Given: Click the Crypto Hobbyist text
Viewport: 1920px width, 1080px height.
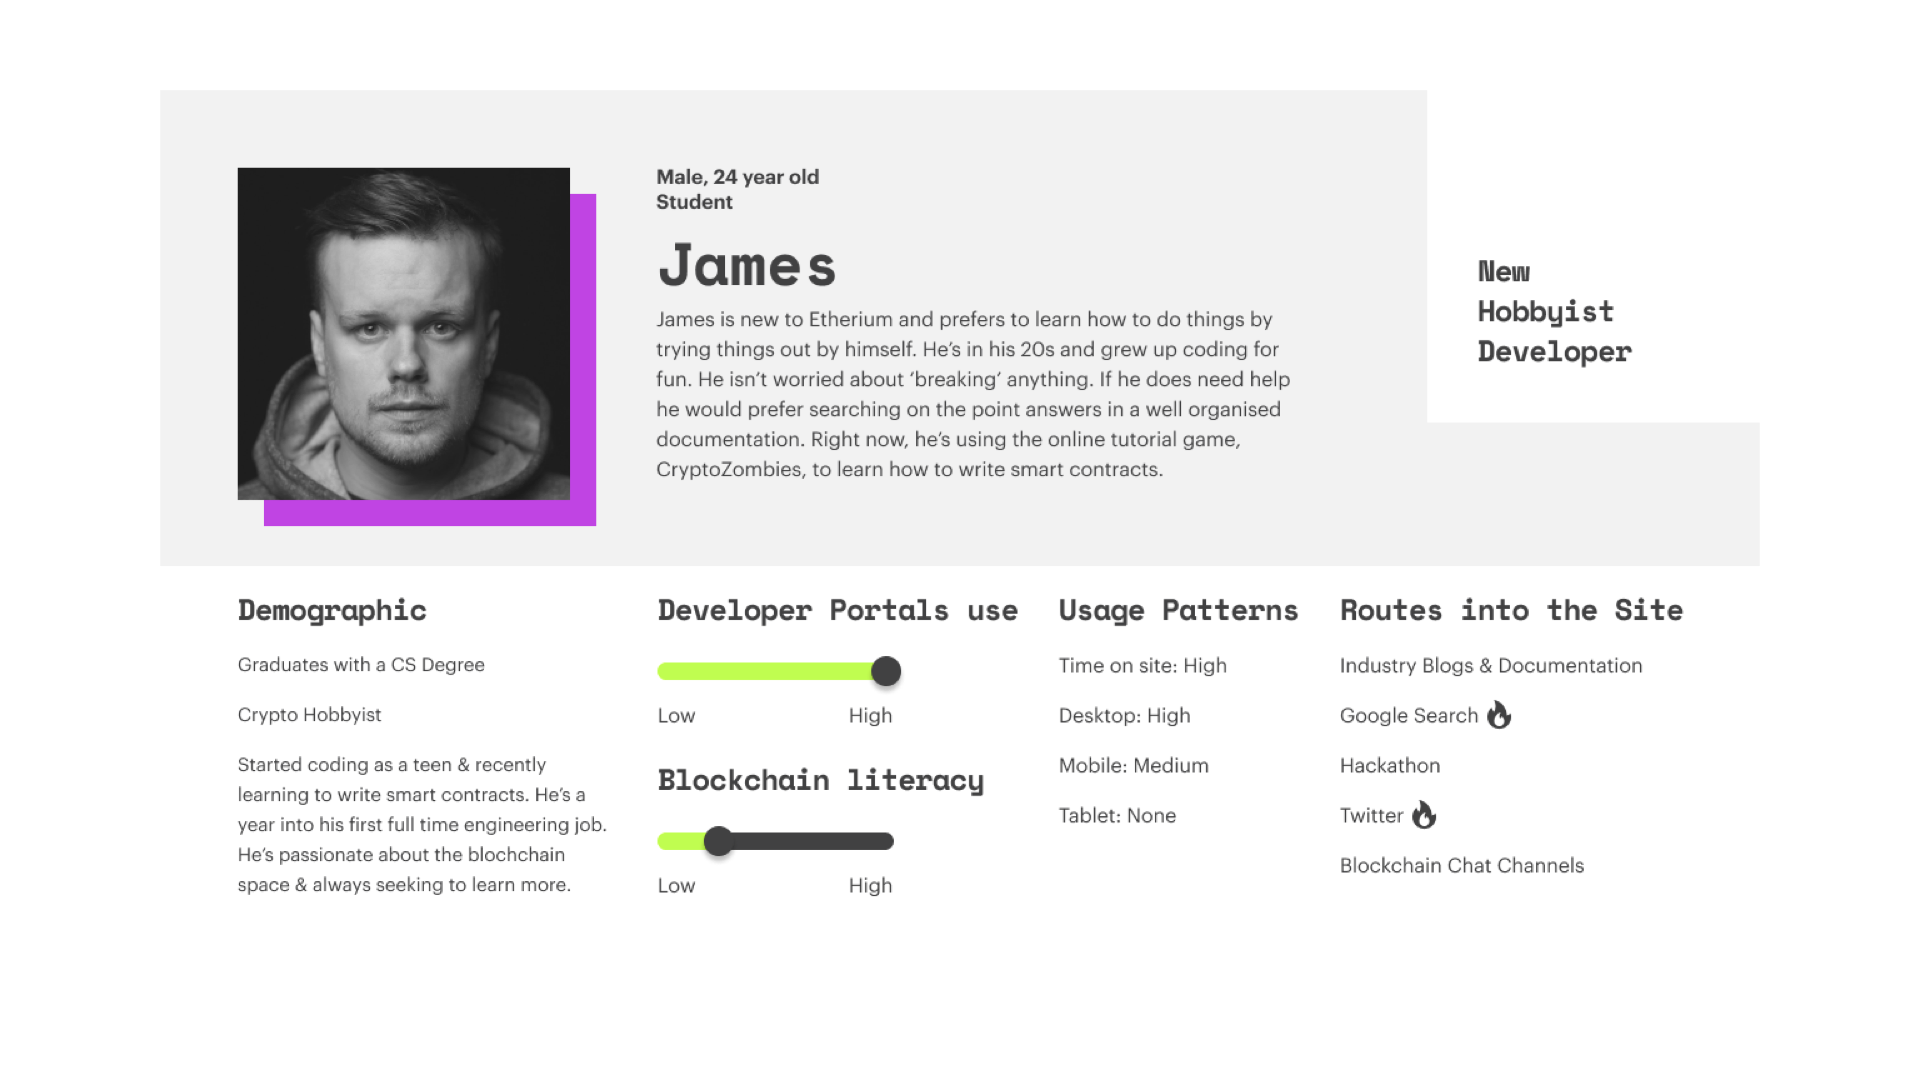Looking at the screenshot, I should click(309, 714).
